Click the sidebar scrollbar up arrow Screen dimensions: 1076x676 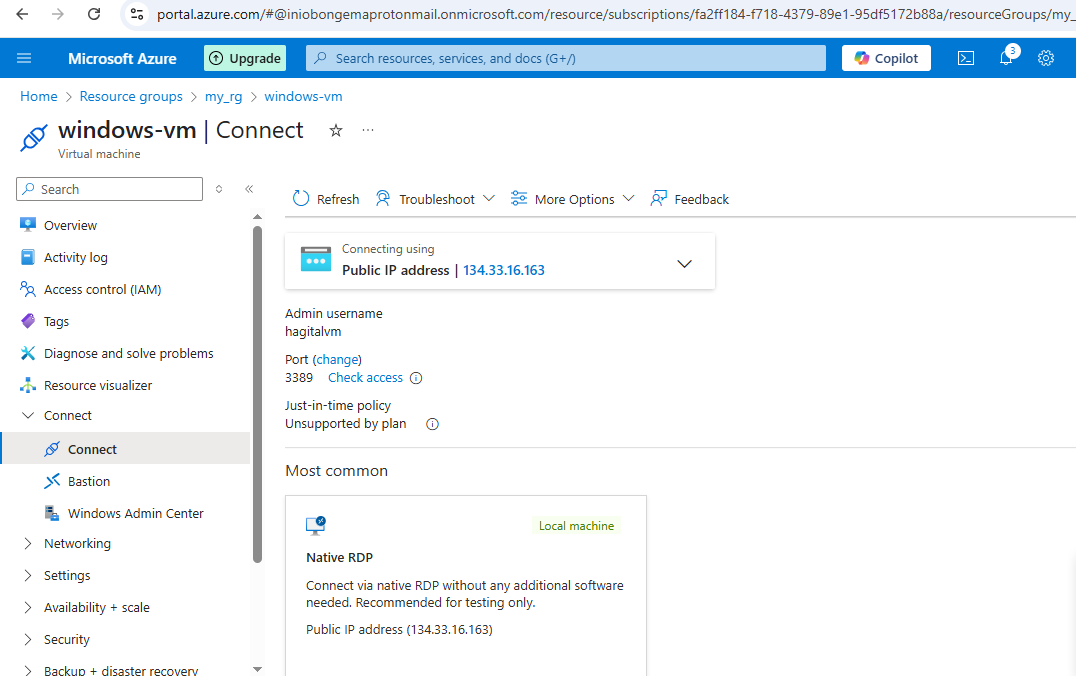[257, 217]
